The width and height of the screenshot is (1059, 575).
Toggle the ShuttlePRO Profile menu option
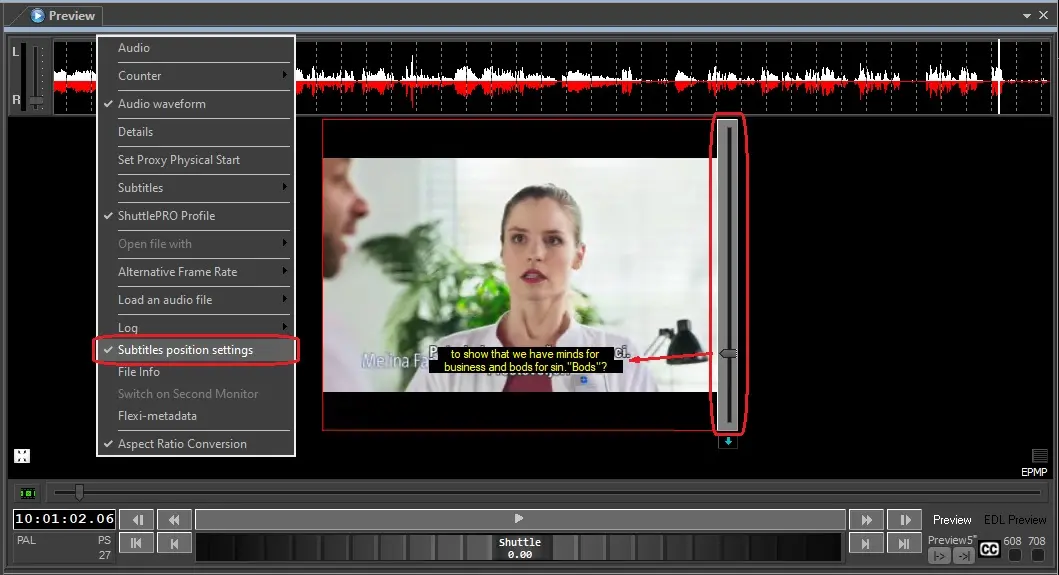click(x=166, y=216)
